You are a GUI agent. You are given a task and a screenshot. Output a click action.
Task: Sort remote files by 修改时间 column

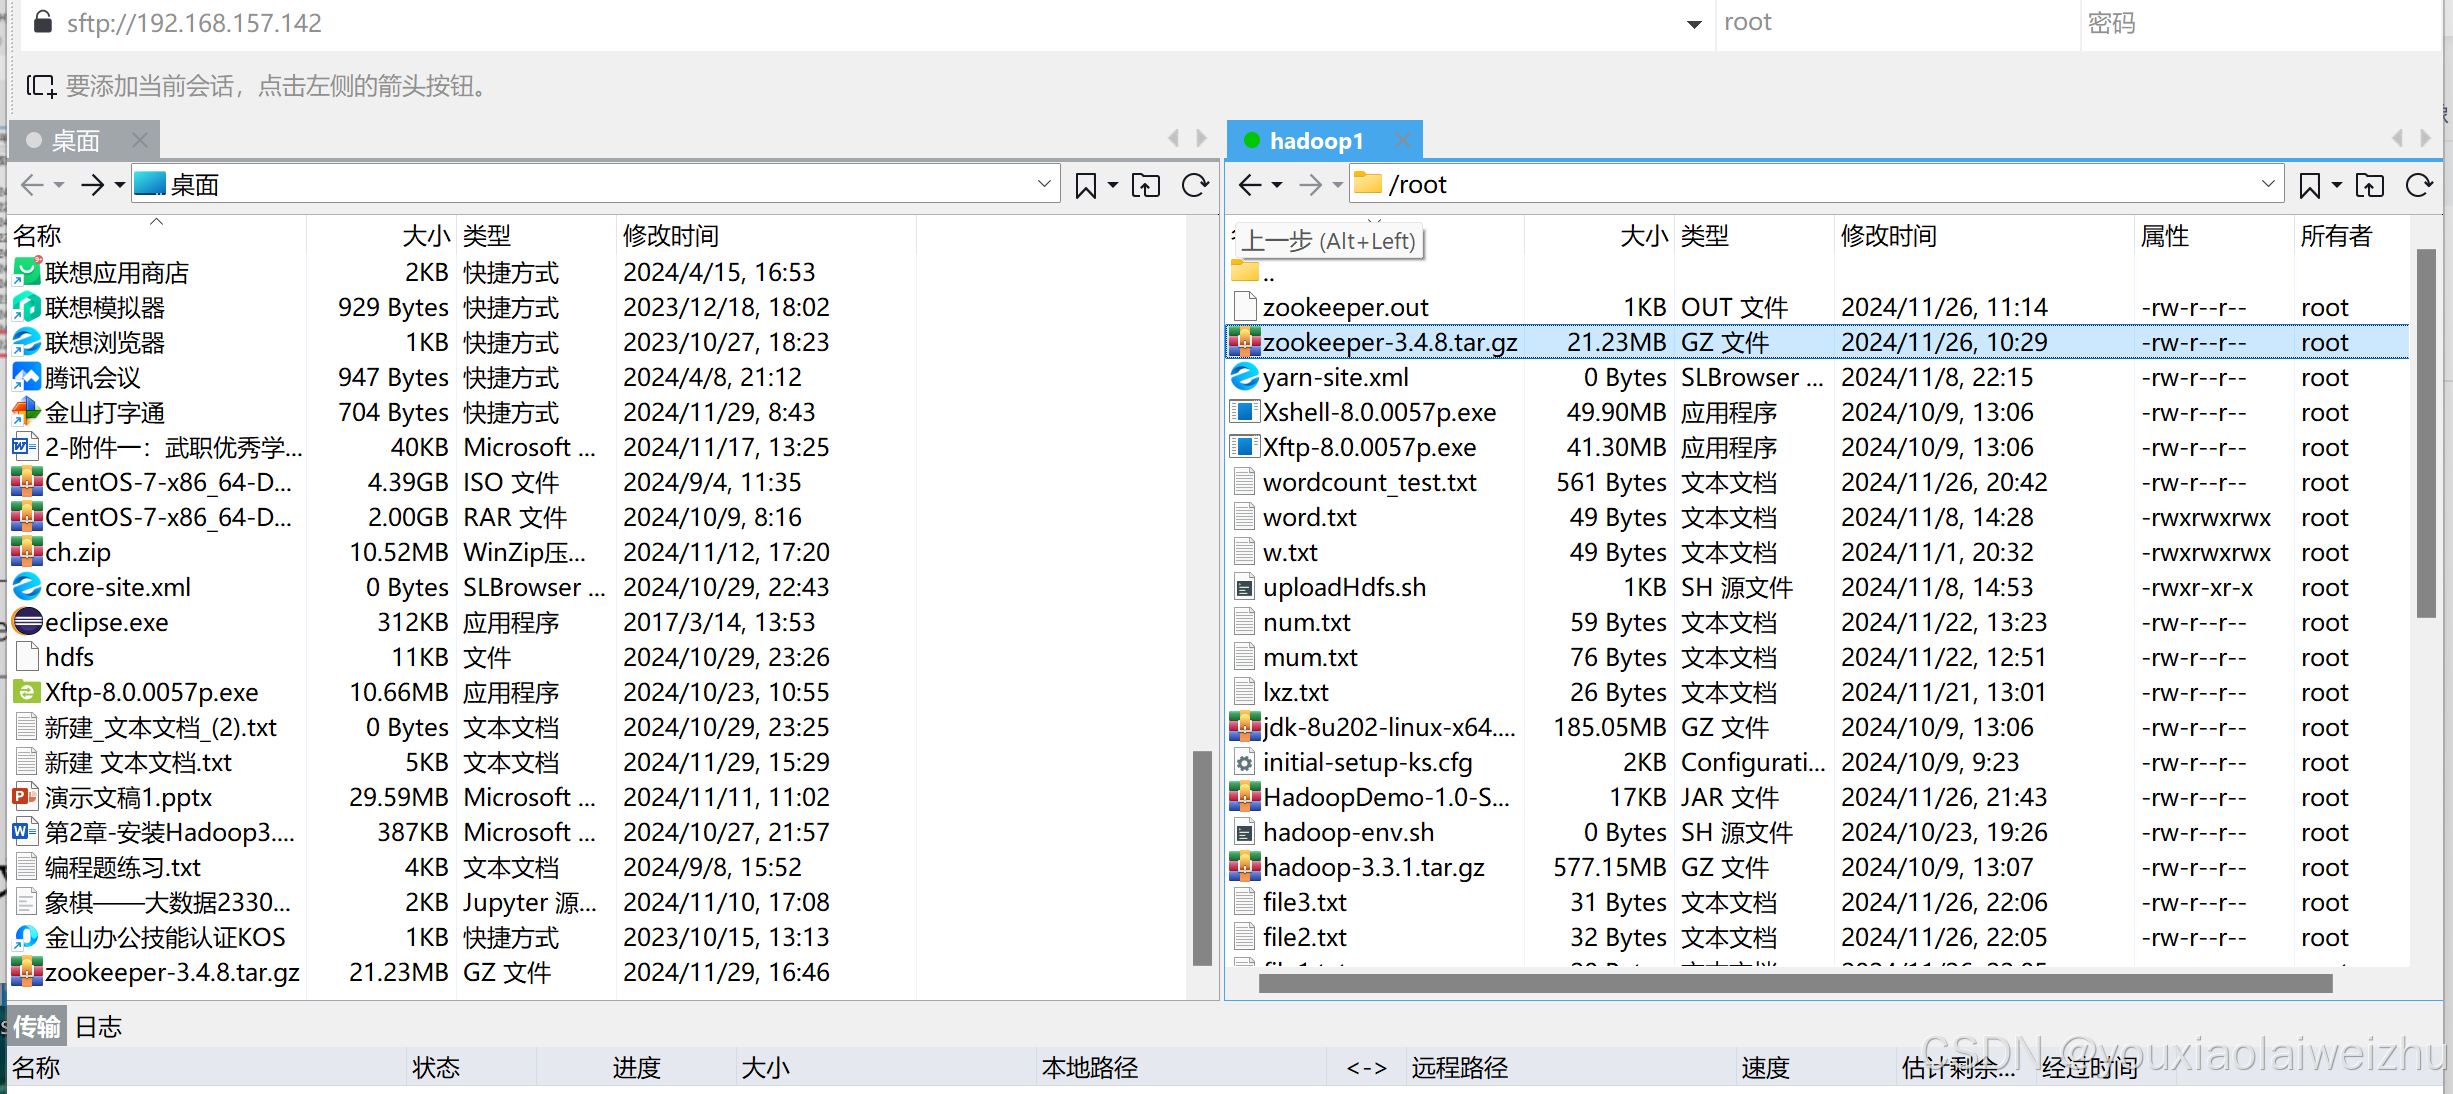click(x=1888, y=236)
